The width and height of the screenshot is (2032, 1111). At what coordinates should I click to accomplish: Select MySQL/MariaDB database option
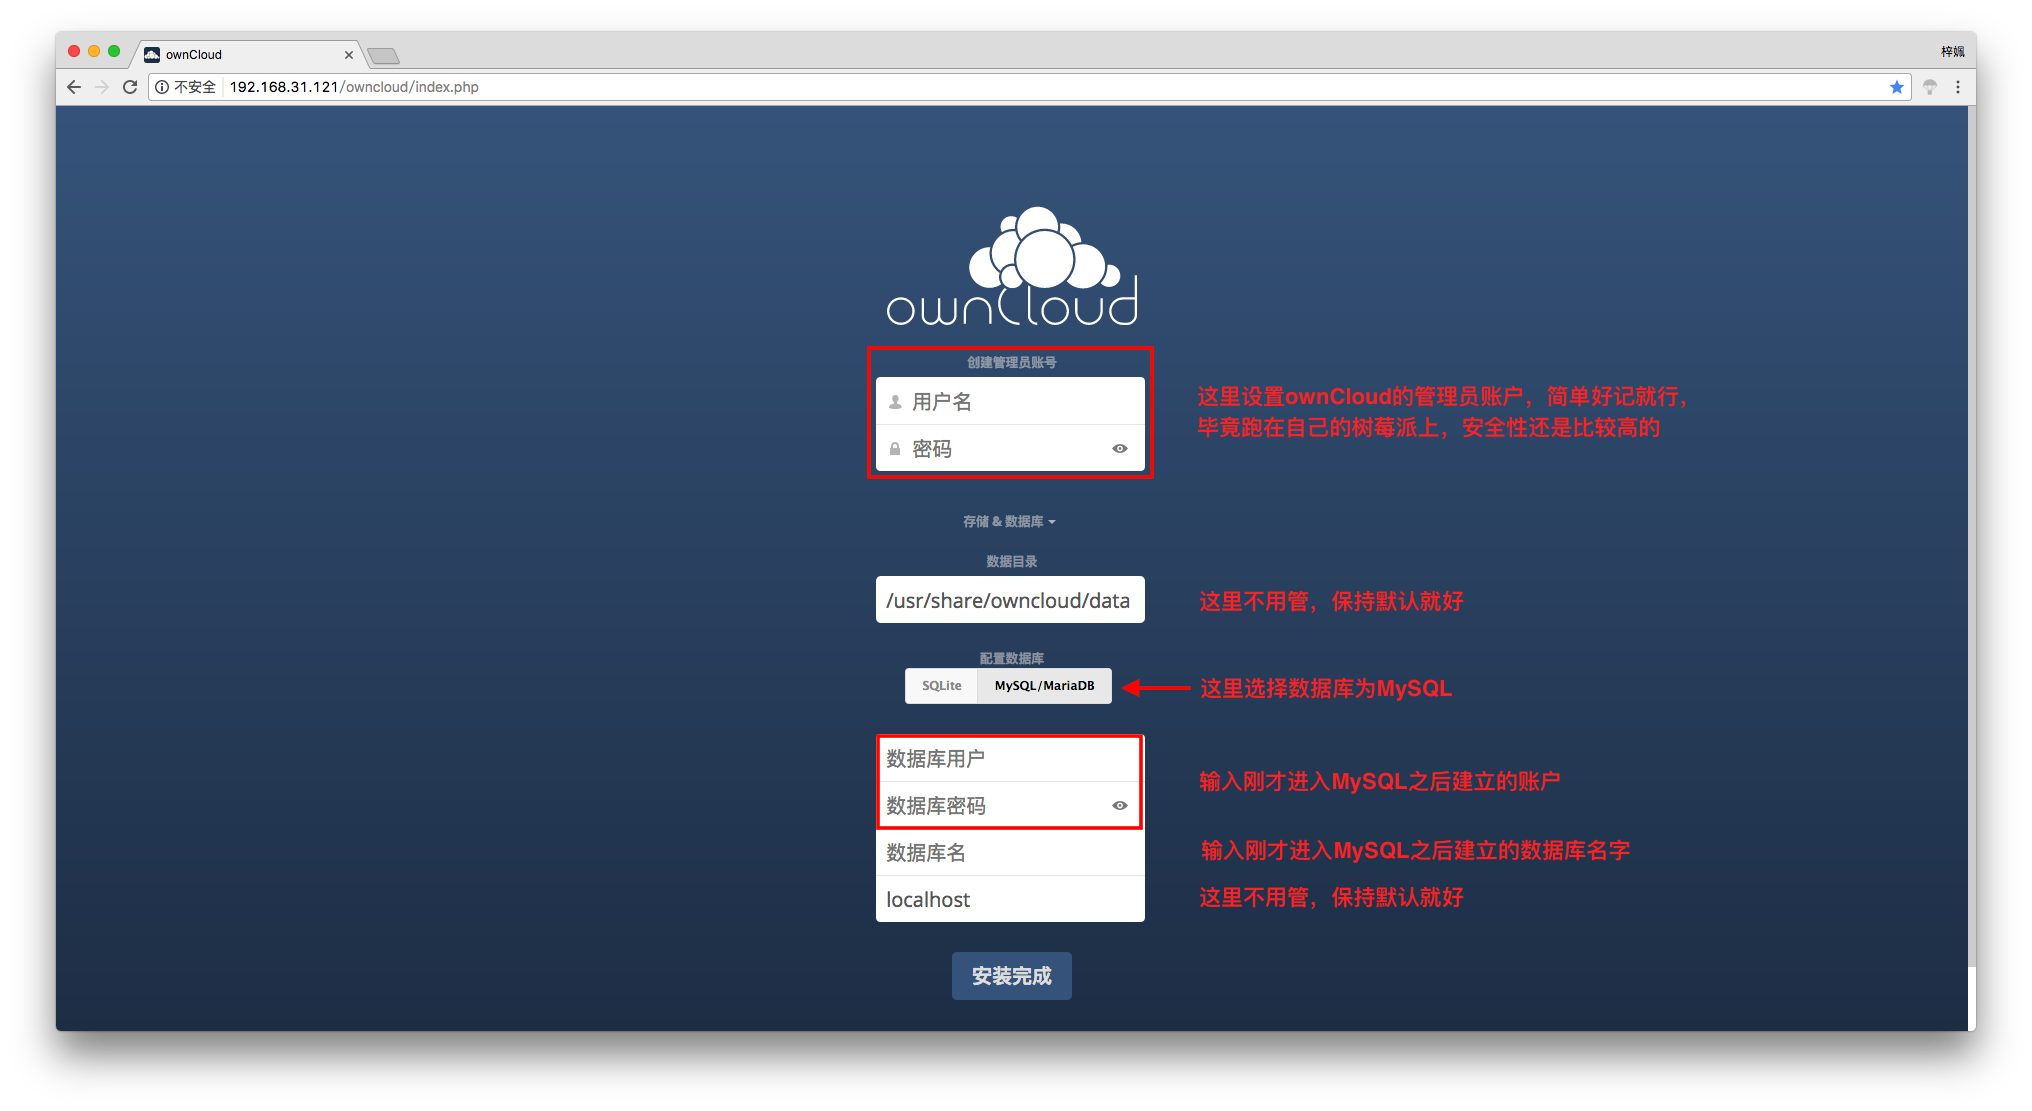tap(1044, 686)
